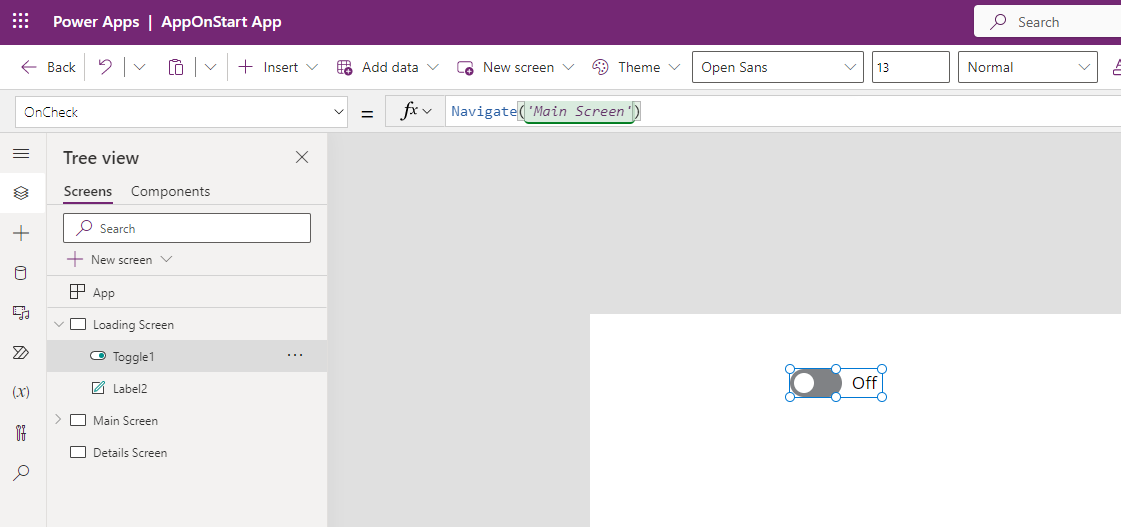Click the Undo icon in toolbar
Image resolution: width=1121 pixels, height=527 pixels.
105,67
